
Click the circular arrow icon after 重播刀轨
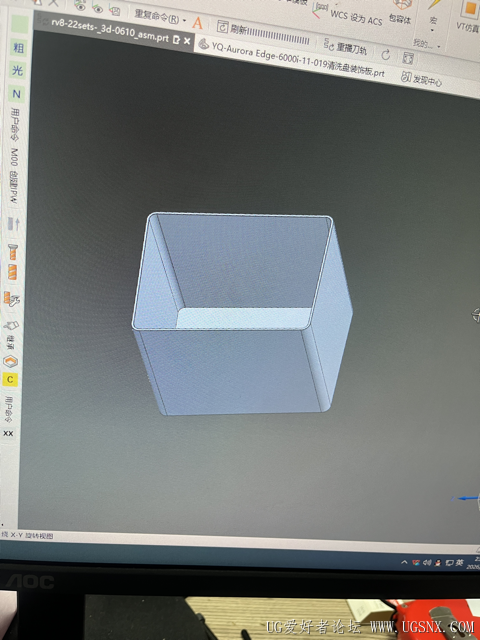tap(386, 54)
